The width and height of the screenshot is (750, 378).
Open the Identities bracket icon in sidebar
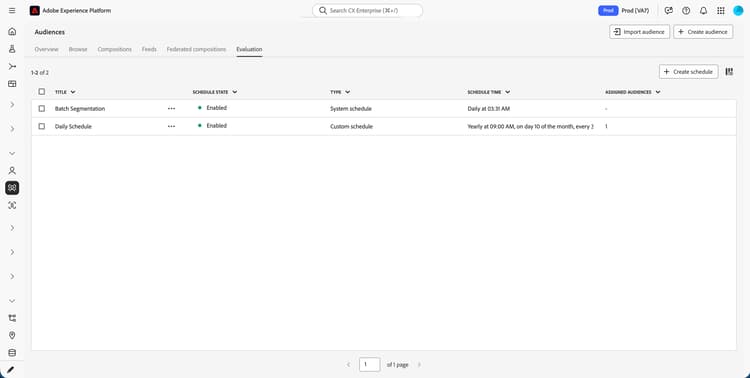(12, 205)
